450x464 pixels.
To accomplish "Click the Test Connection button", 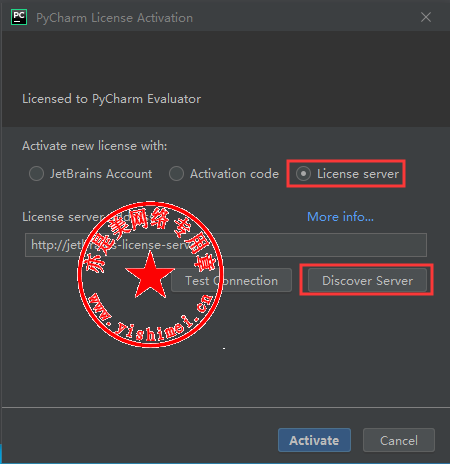I will point(231,280).
